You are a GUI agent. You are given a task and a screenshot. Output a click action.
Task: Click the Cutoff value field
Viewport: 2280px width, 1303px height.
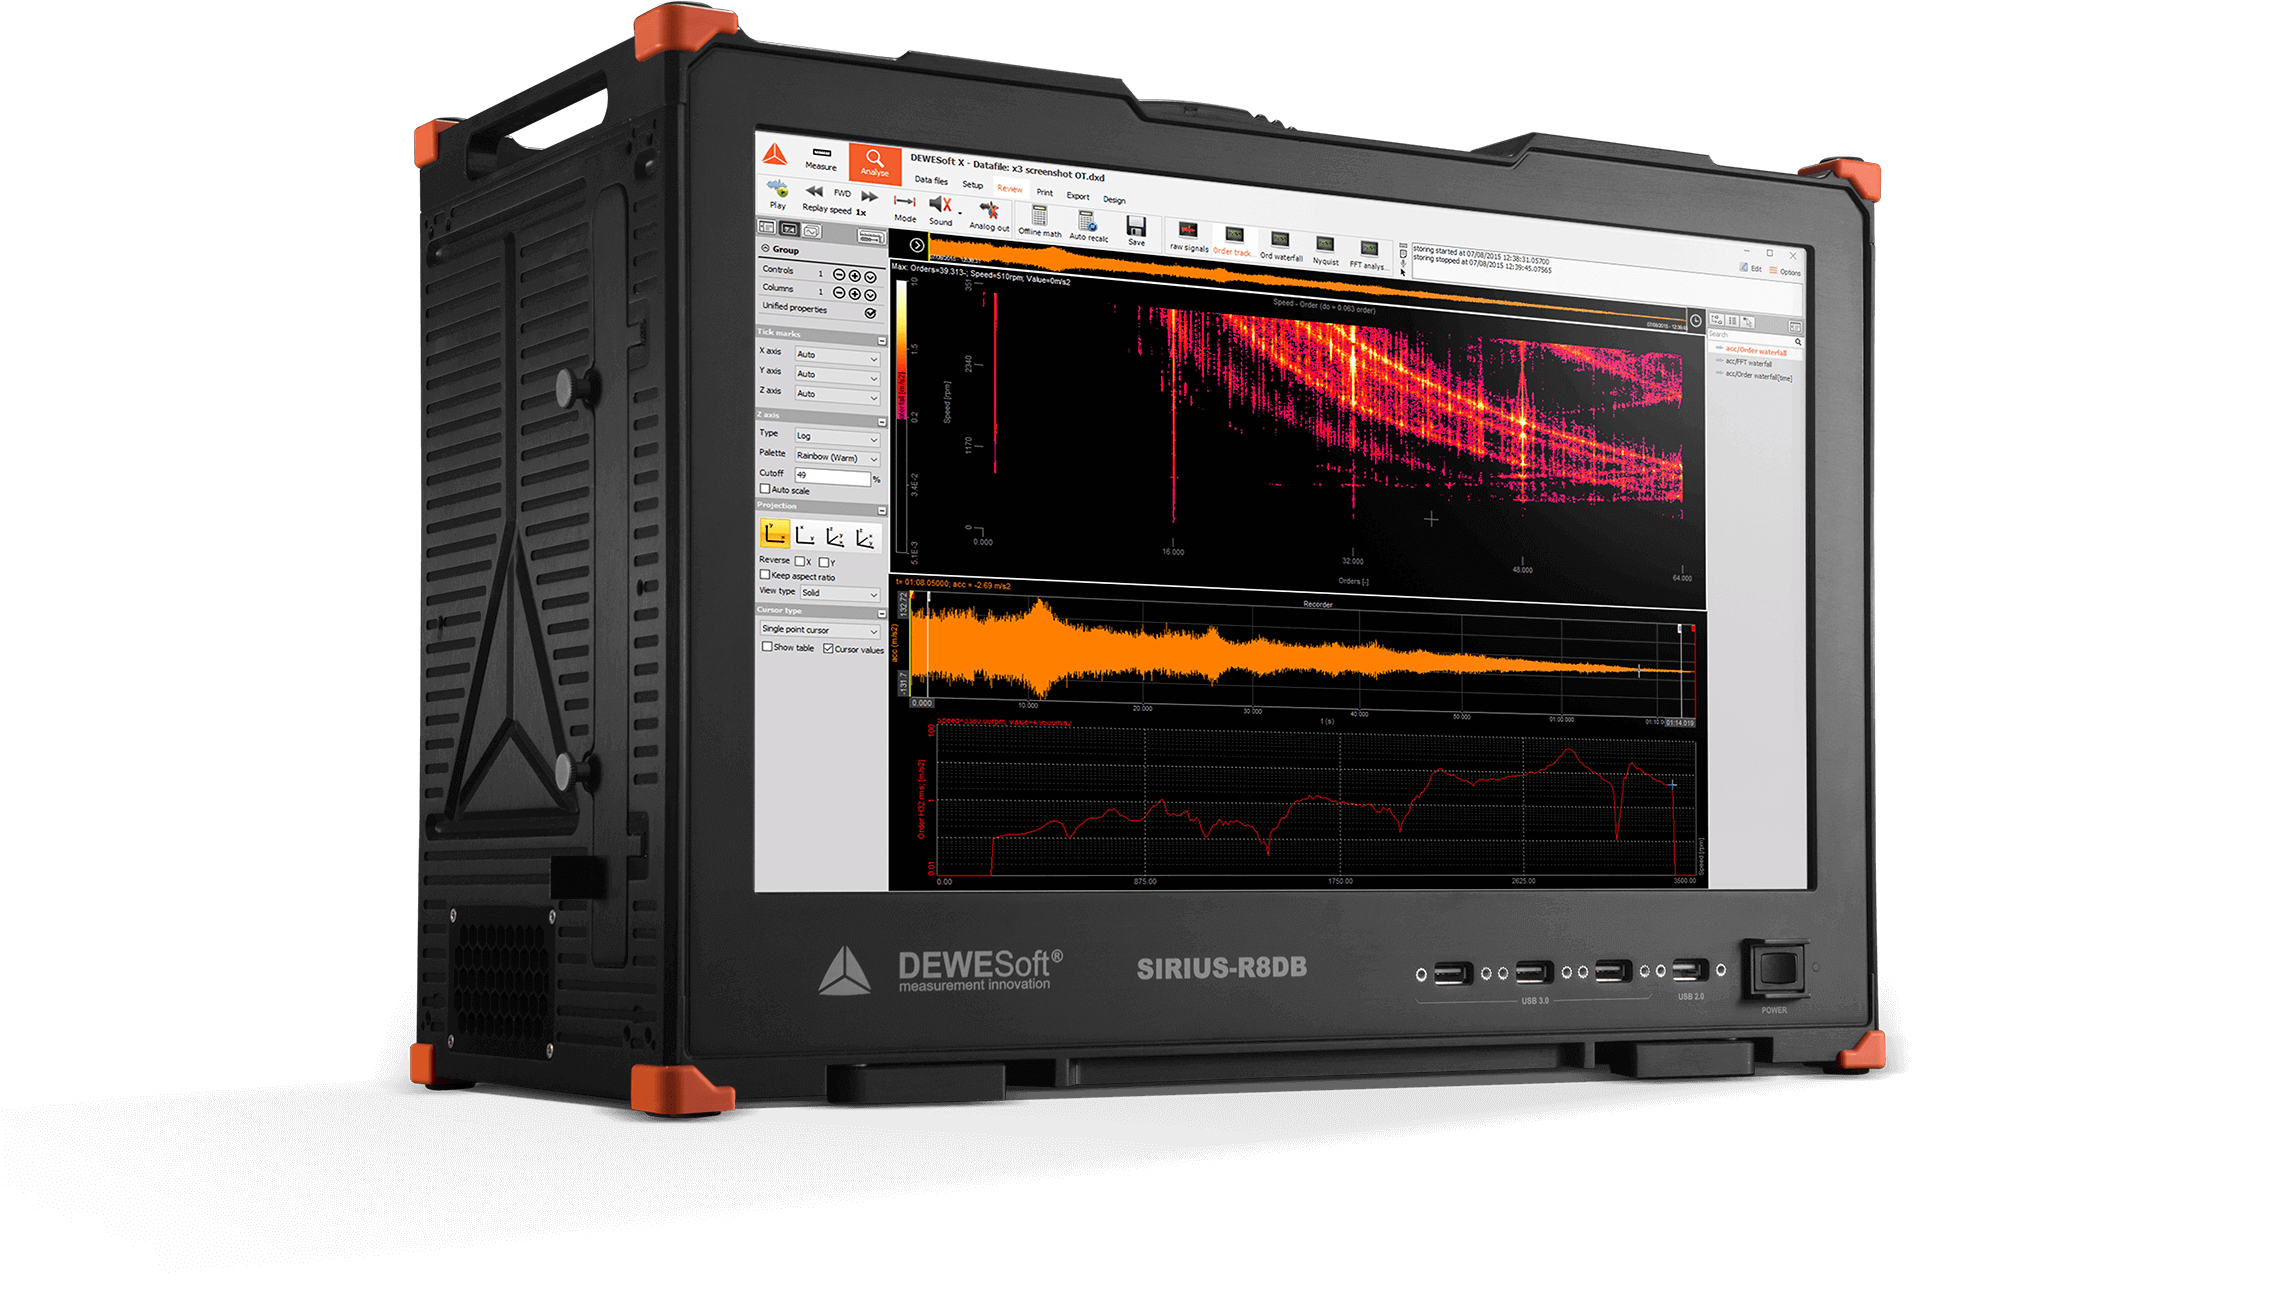point(832,476)
